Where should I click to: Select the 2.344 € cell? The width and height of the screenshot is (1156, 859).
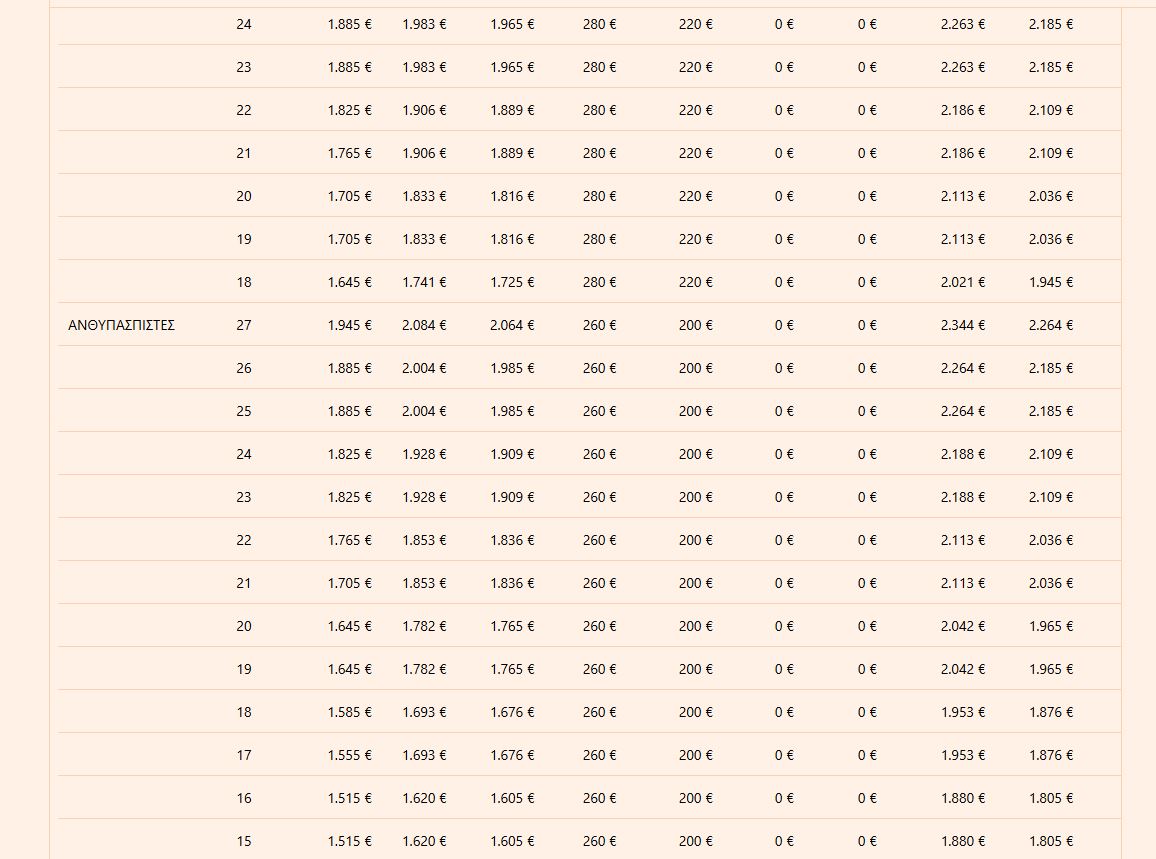[x=962, y=325]
